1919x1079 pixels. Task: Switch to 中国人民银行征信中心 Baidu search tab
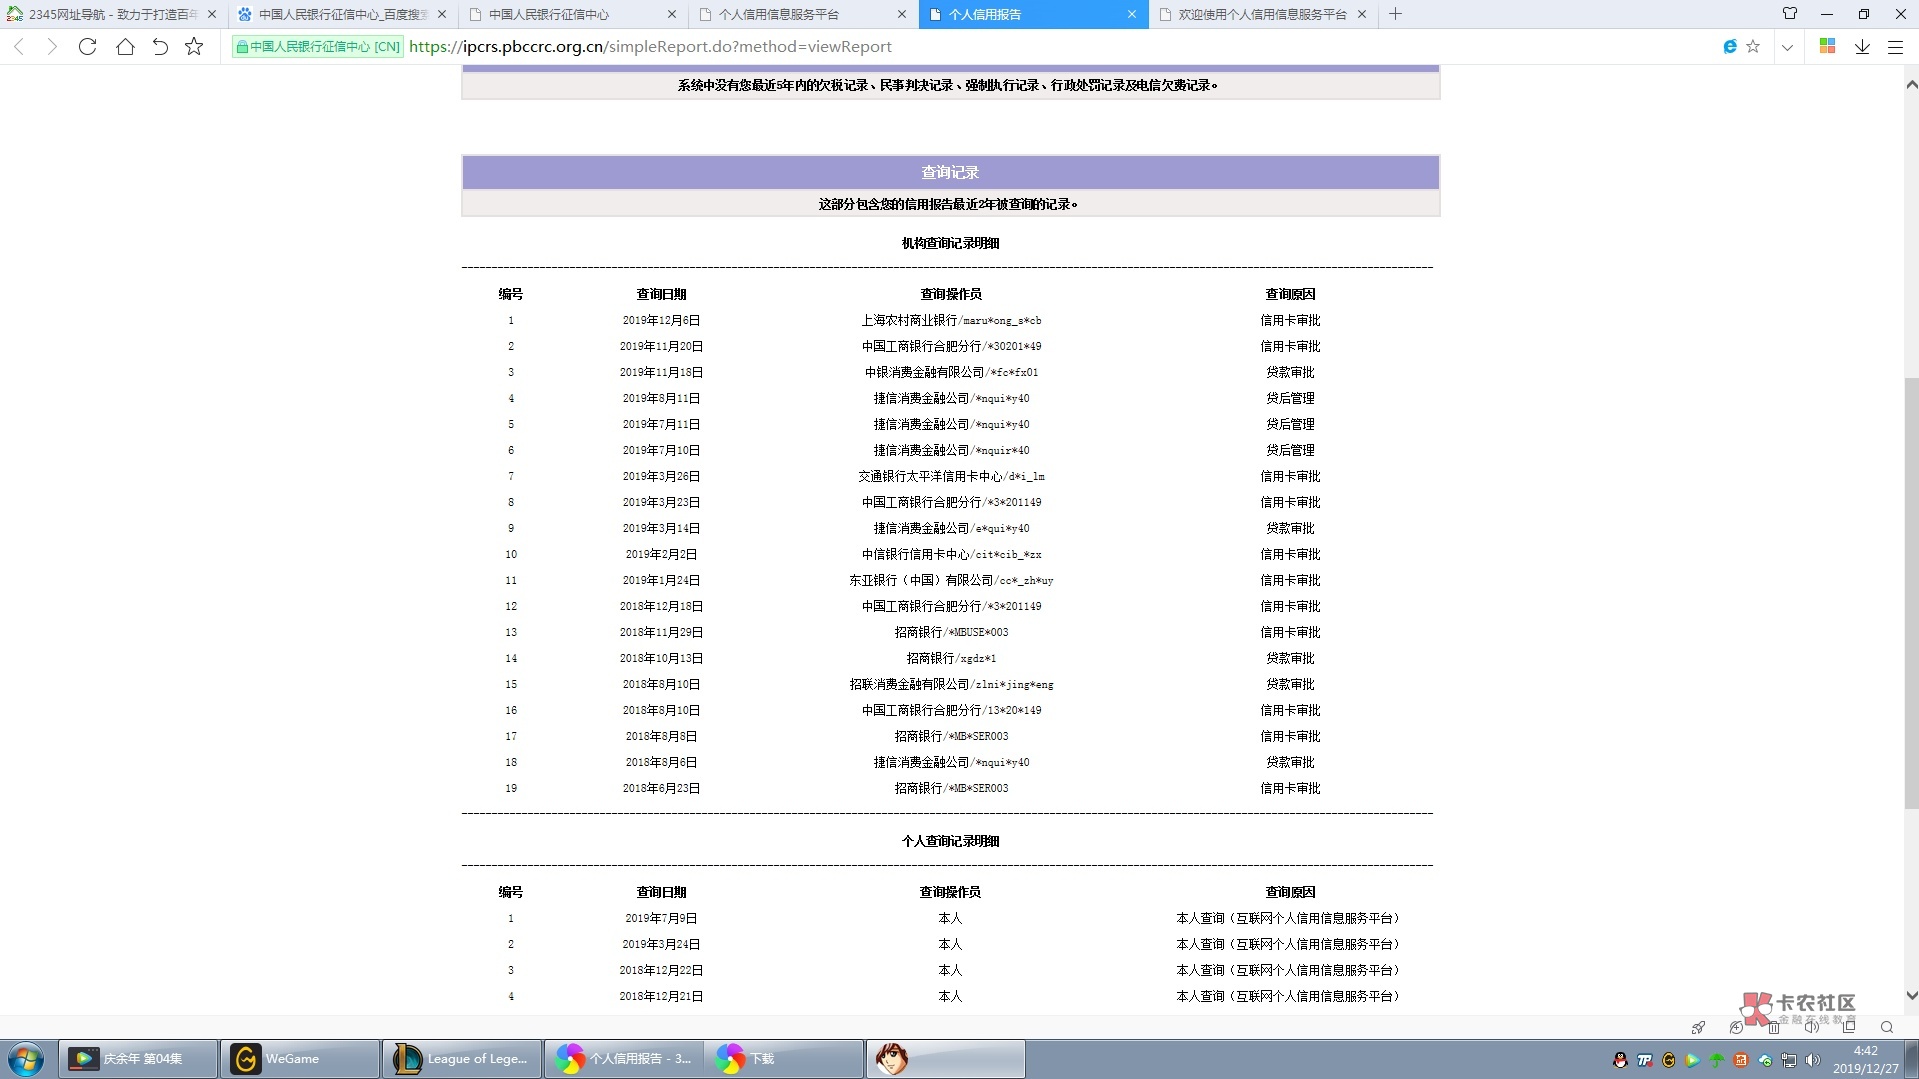(x=342, y=14)
